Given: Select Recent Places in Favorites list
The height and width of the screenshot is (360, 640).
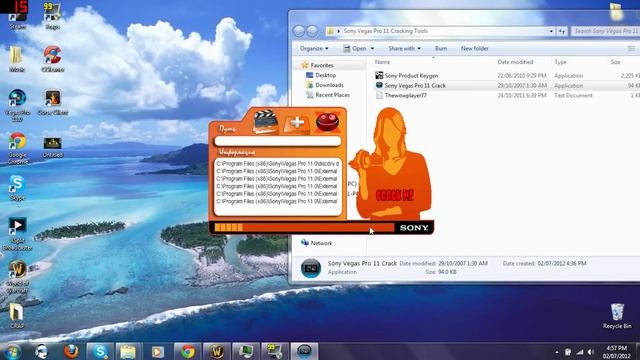Looking at the screenshot, I should (x=333, y=95).
